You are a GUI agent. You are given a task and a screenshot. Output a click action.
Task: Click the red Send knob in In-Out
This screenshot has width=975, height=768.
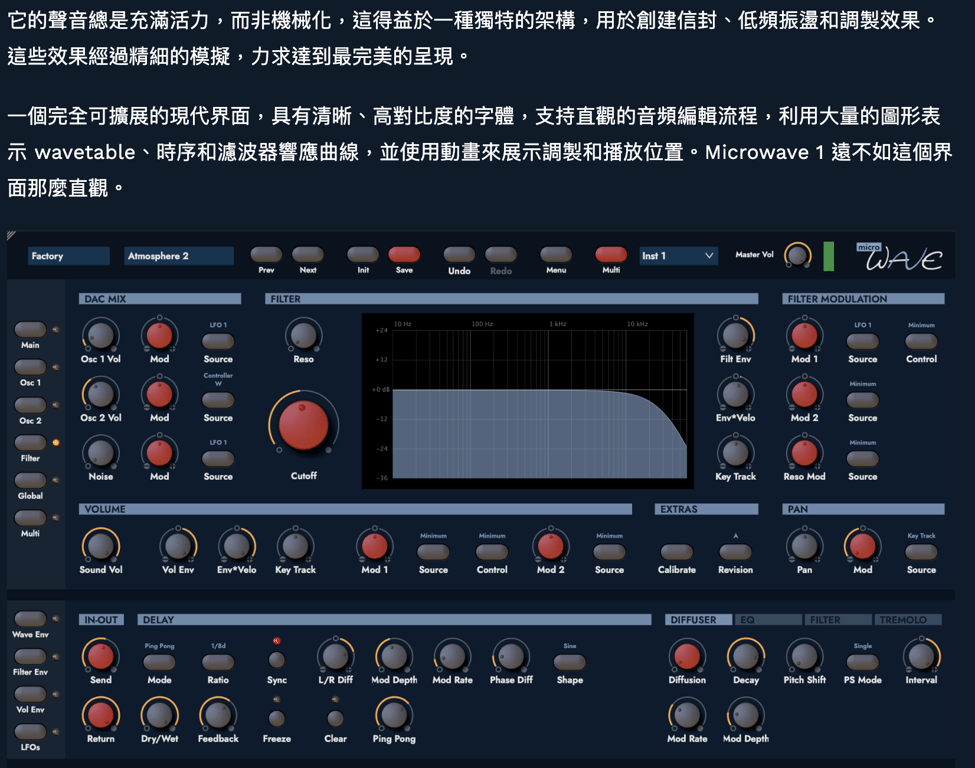pos(101,656)
